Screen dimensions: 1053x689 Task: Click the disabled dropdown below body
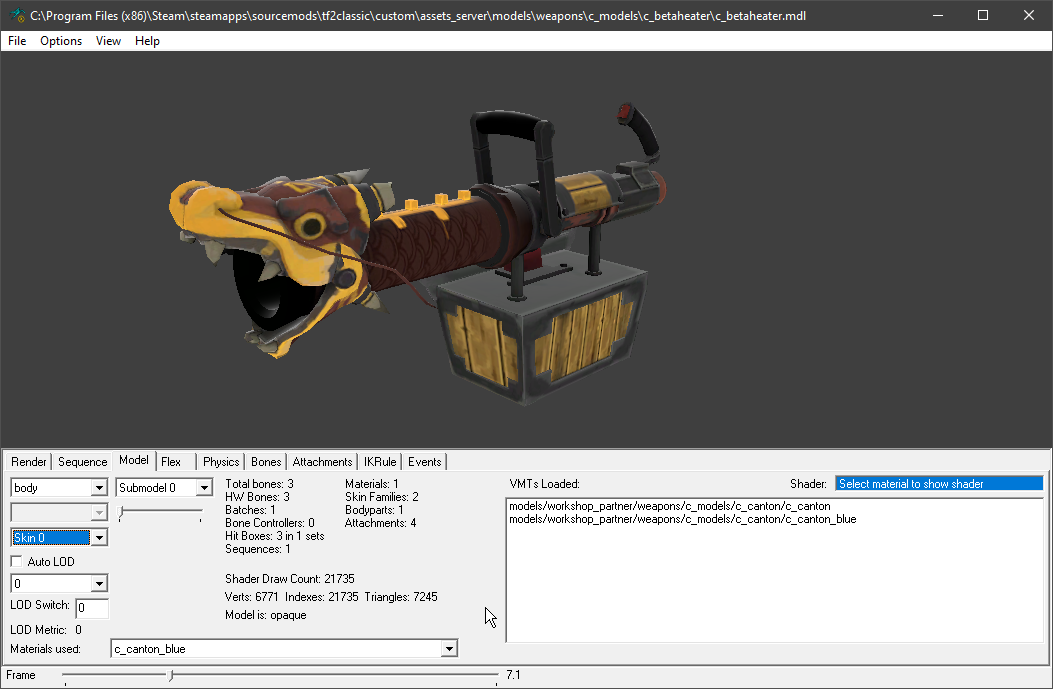[59, 512]
